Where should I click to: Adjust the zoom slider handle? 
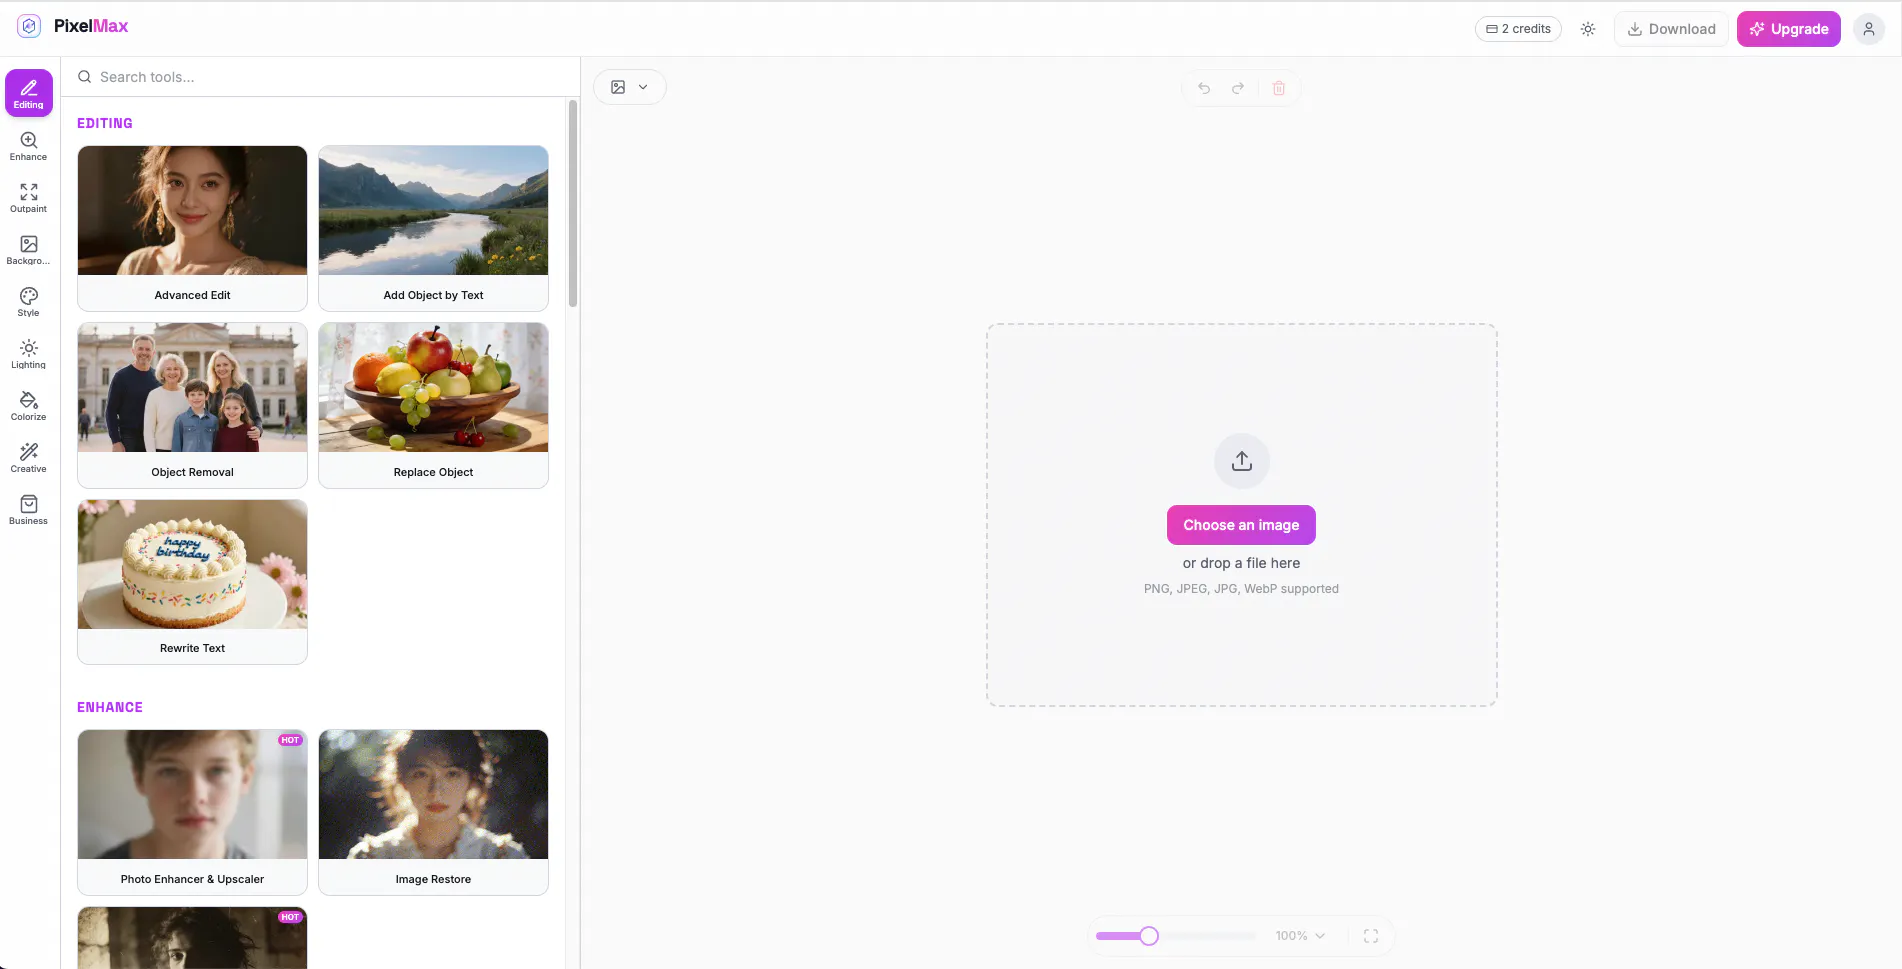pos(1149,936)
